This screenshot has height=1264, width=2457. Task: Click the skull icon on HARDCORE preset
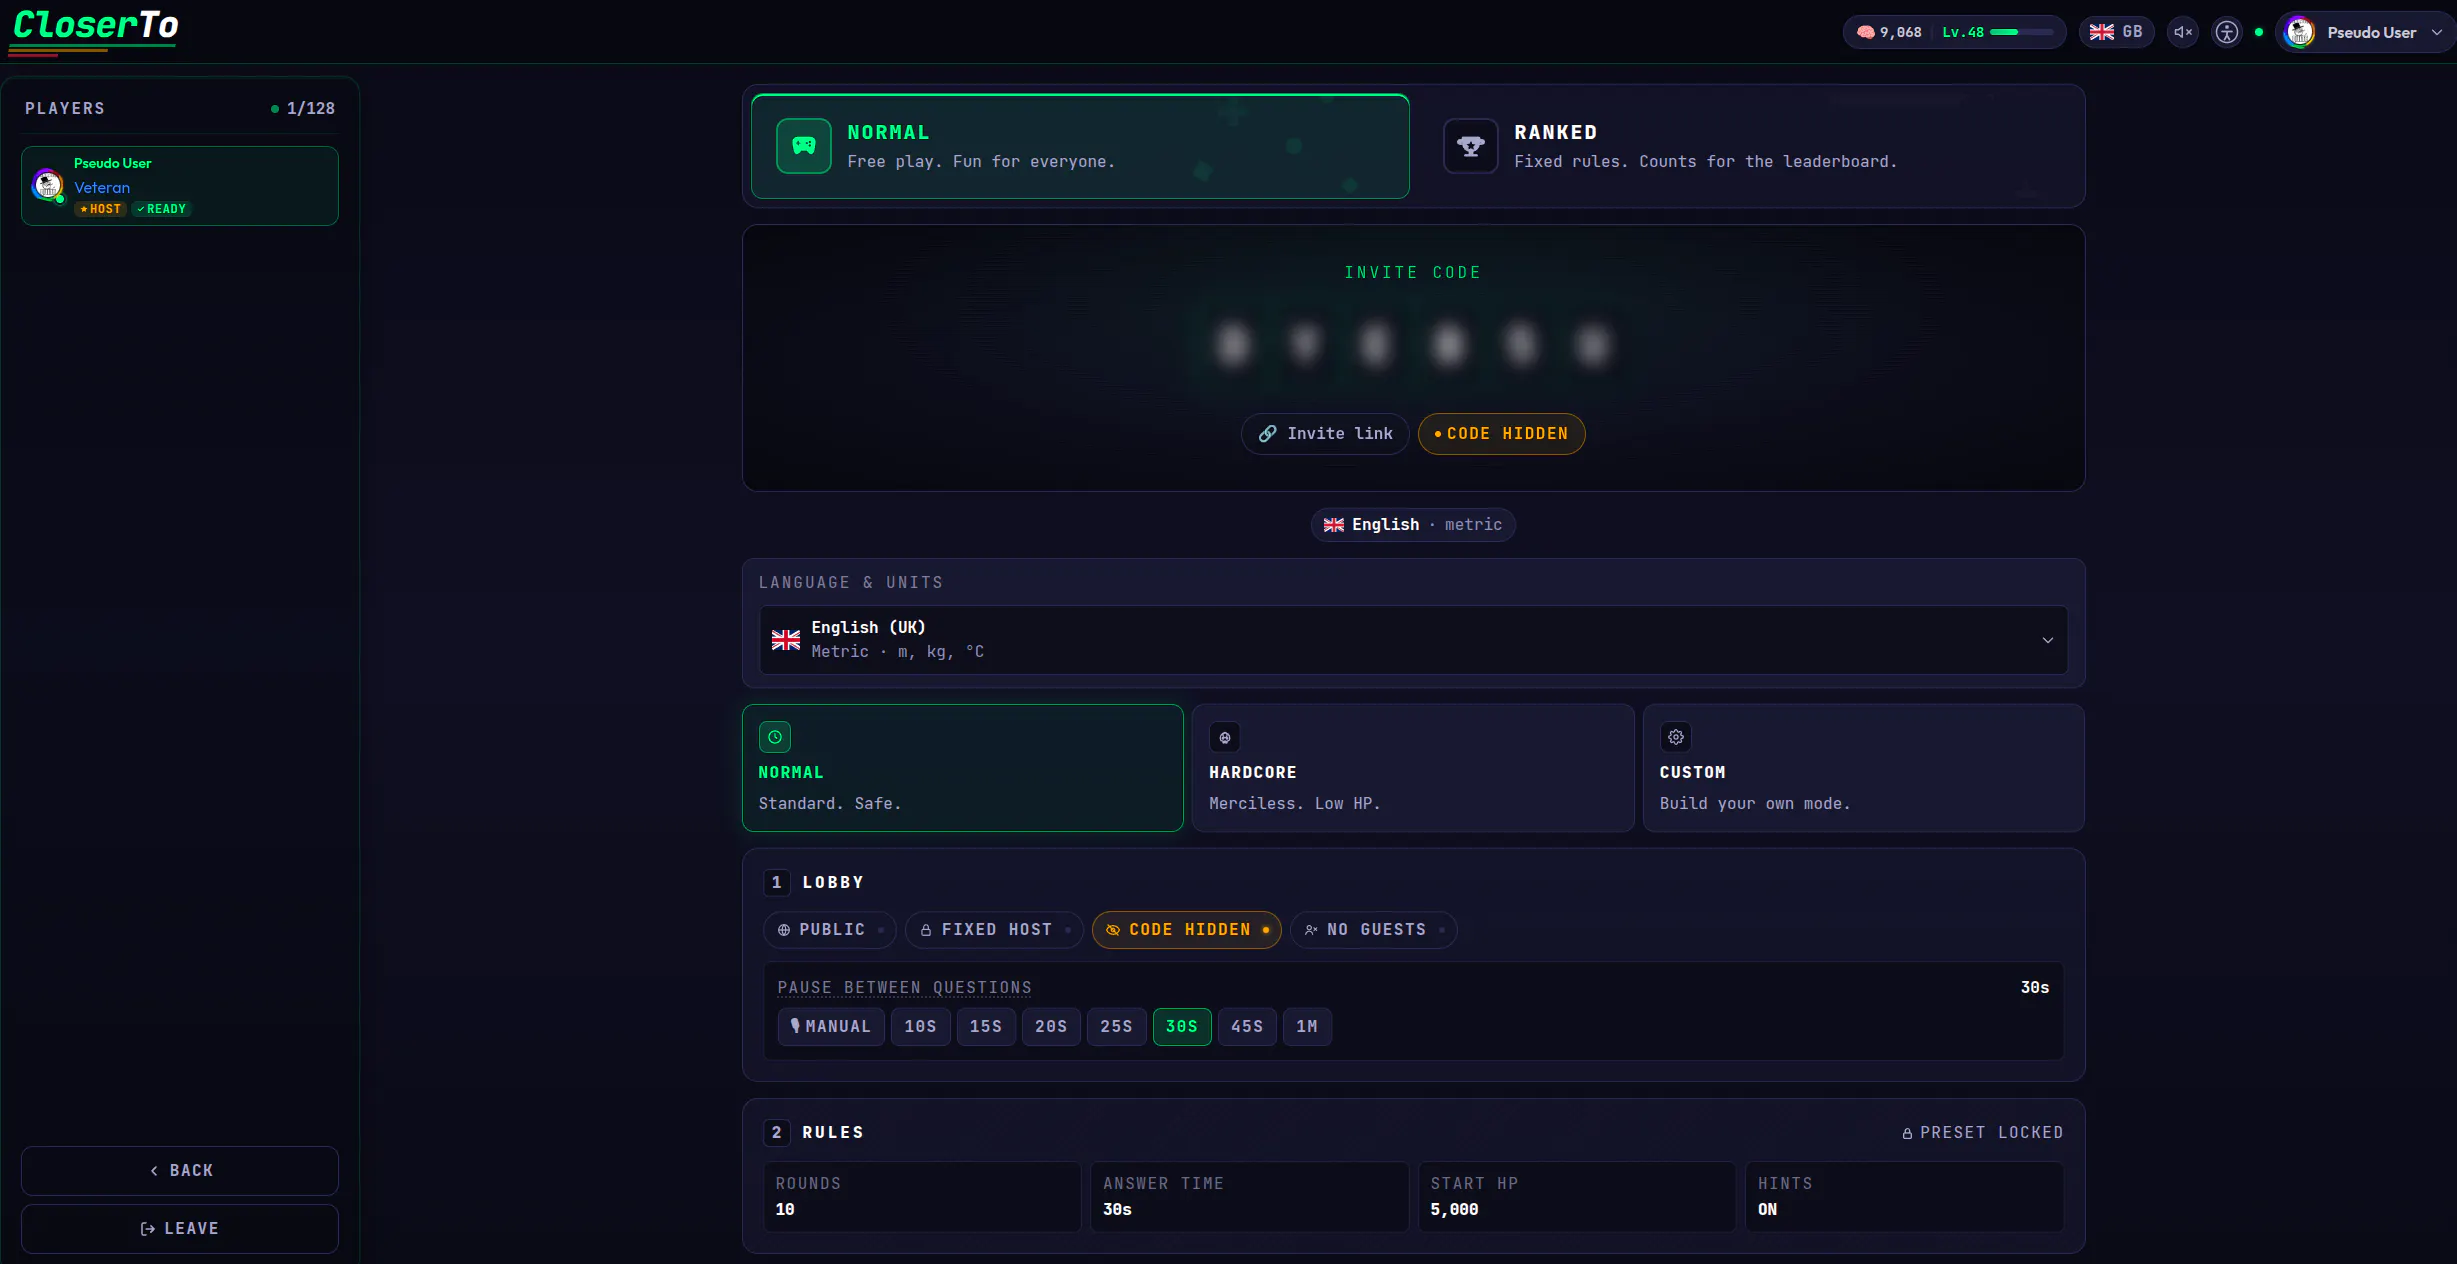pos(1225,737)
